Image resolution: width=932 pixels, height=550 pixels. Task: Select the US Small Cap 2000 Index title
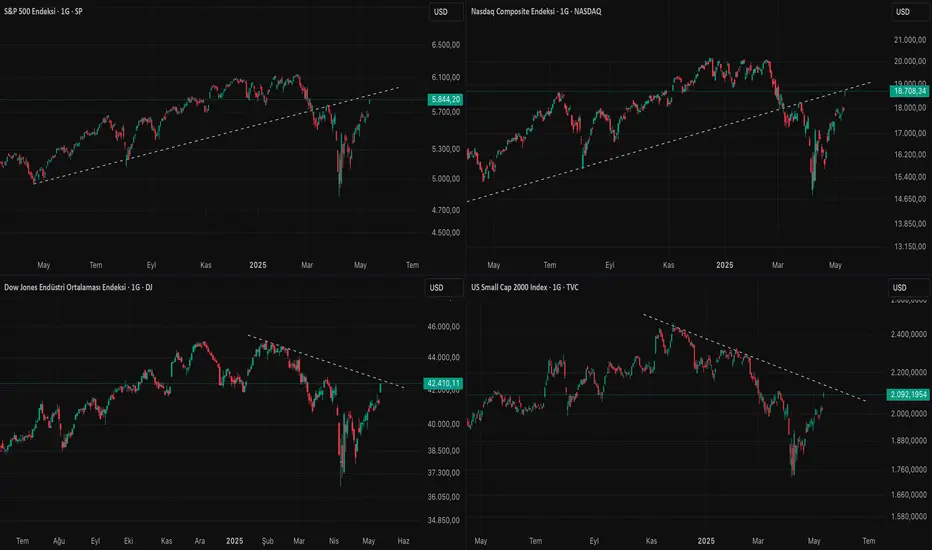tap(525, 288)
